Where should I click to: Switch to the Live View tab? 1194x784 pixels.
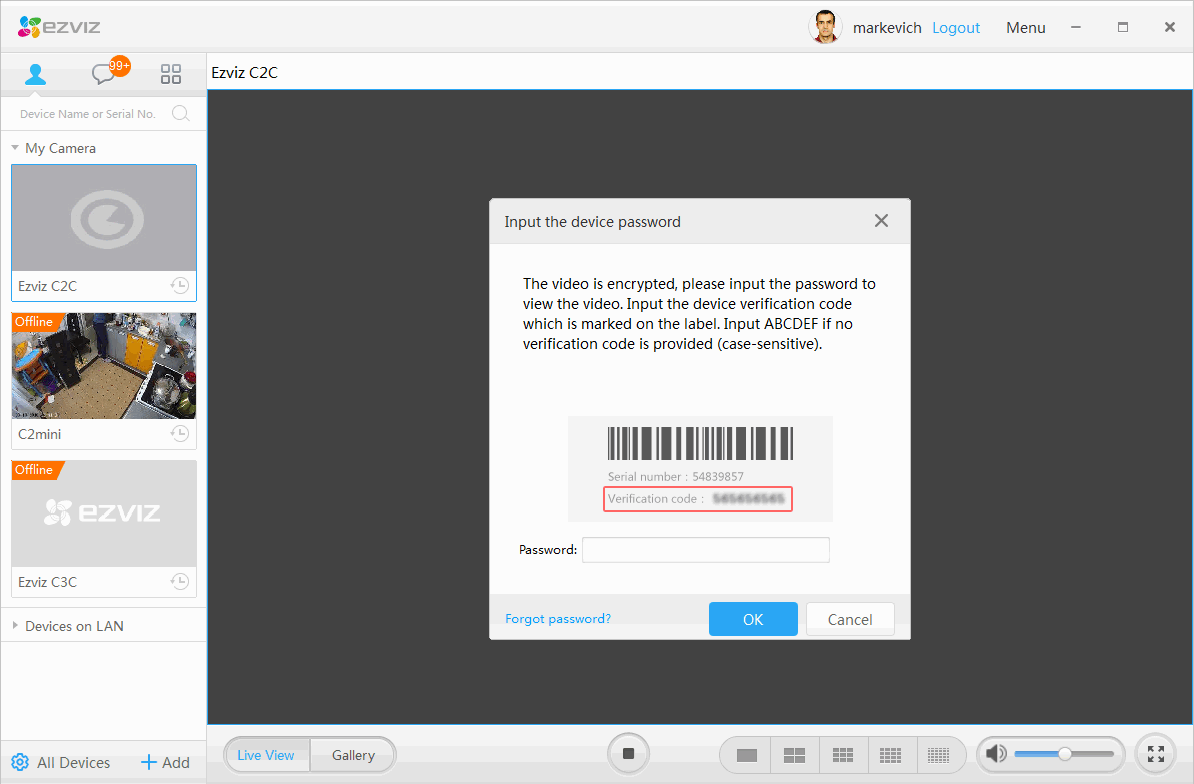266,755
